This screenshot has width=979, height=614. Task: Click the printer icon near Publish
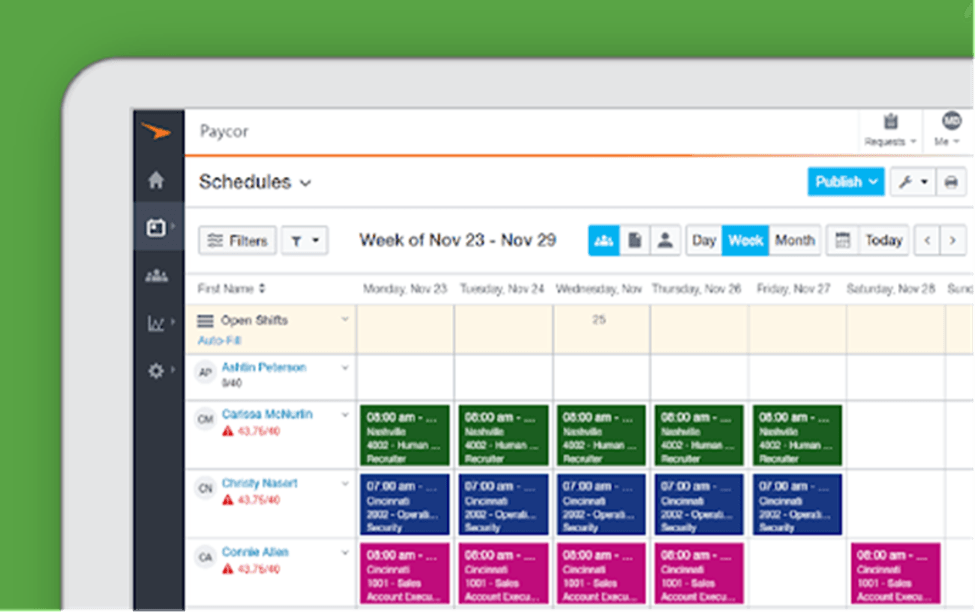pos(950,182)
